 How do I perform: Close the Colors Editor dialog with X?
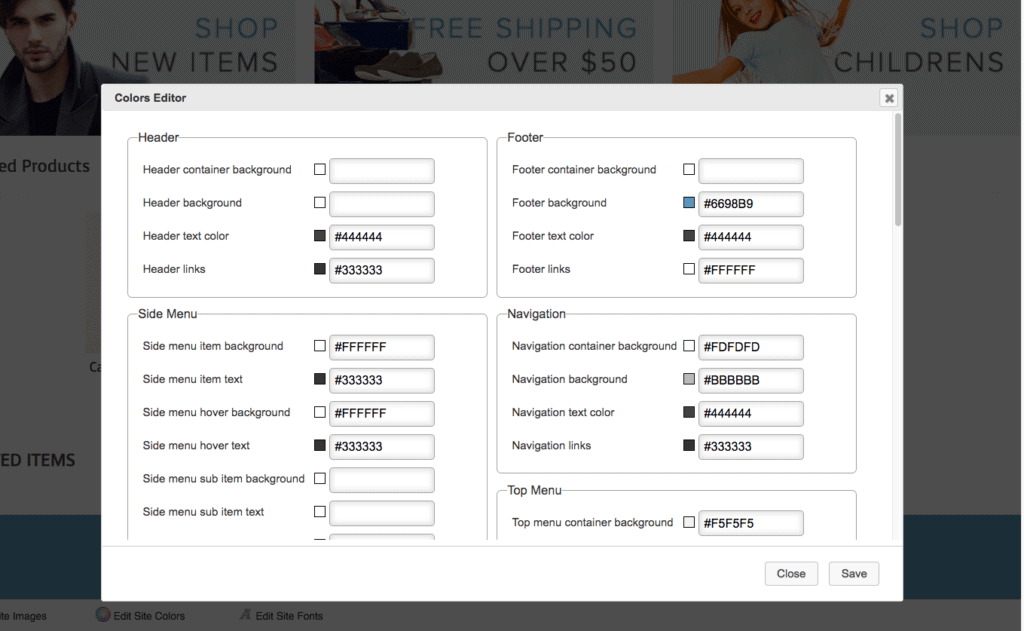point(888,98)
